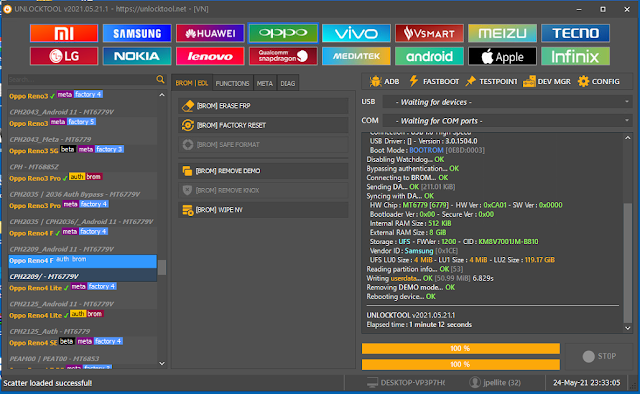Run [BROM] WIPE NV
Image resolution: width=640 pixels, height=394 pixels.
[263, 210]
